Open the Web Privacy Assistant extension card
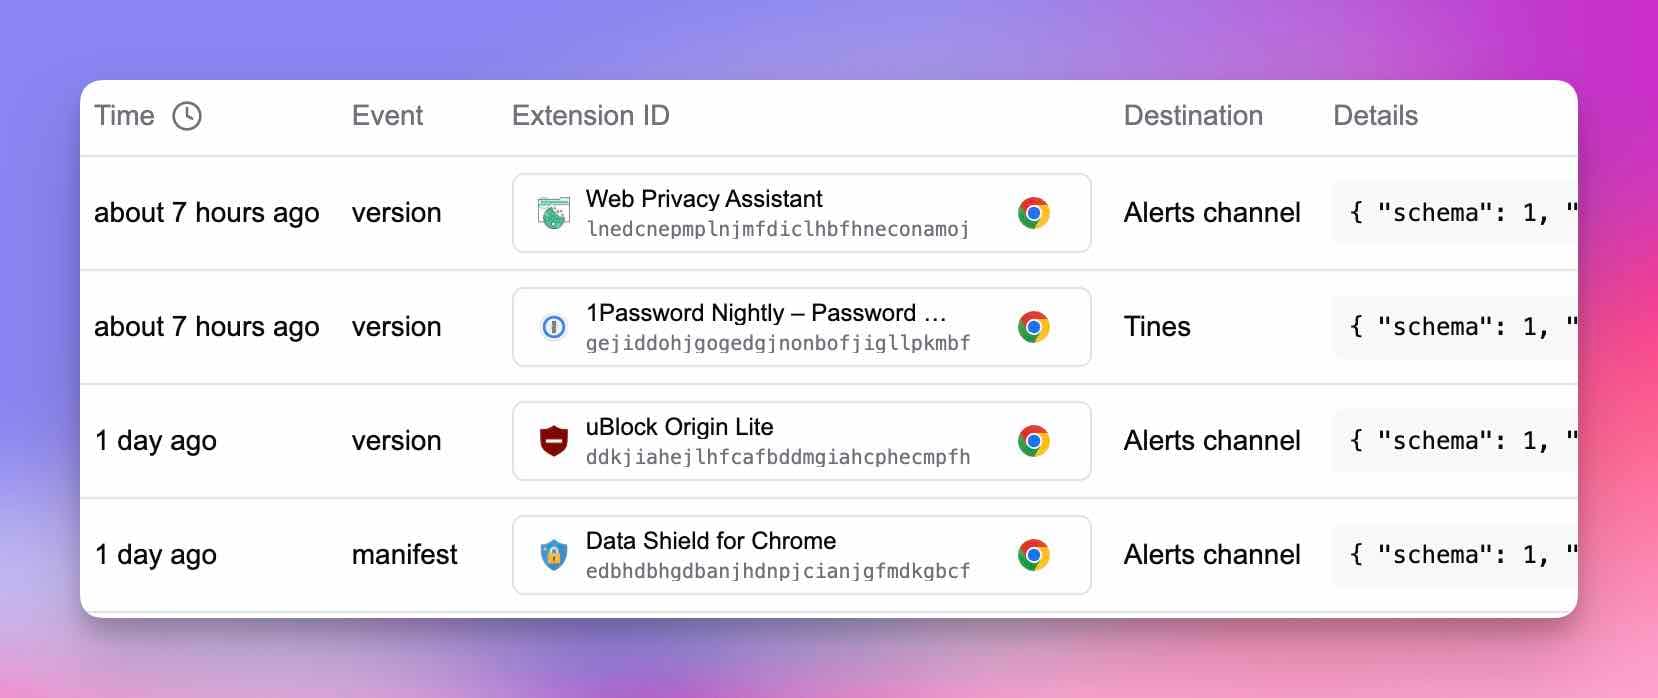This screenshot has width=1658, height=698. point(800,213)
